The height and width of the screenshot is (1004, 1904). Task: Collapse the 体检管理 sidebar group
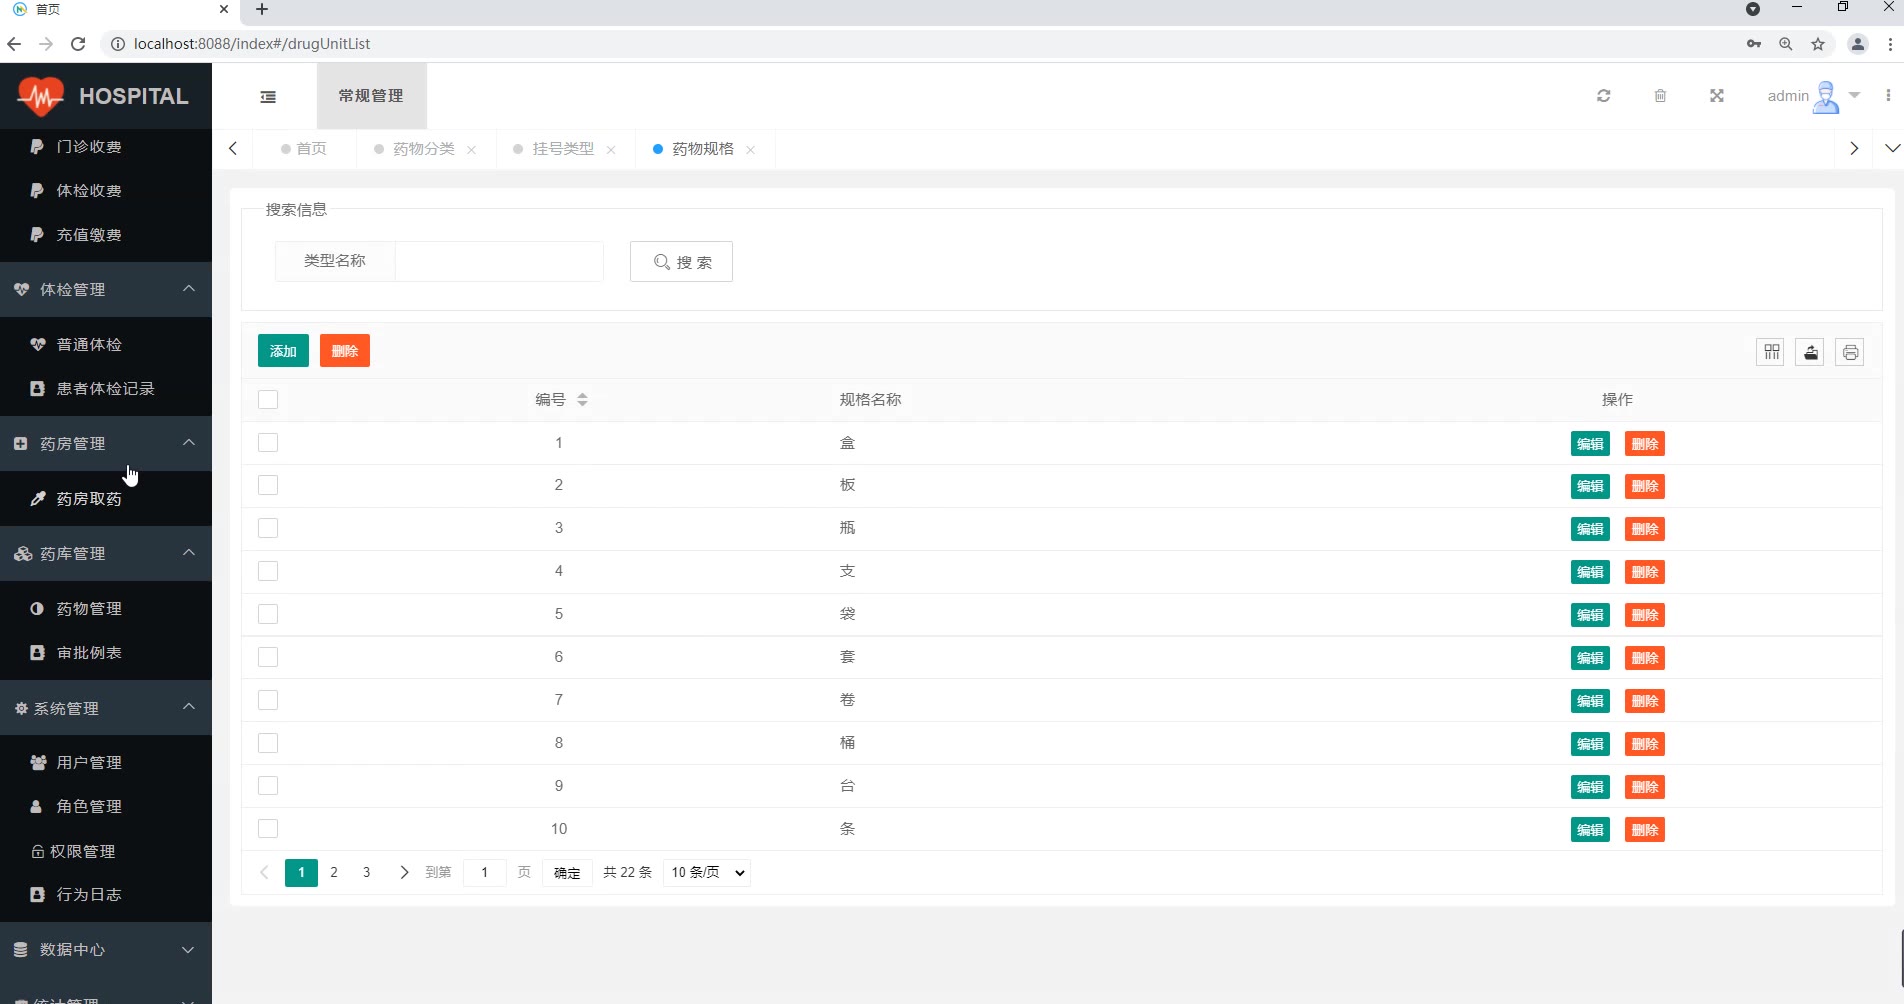pyautogui.click(x=106, y=289)
